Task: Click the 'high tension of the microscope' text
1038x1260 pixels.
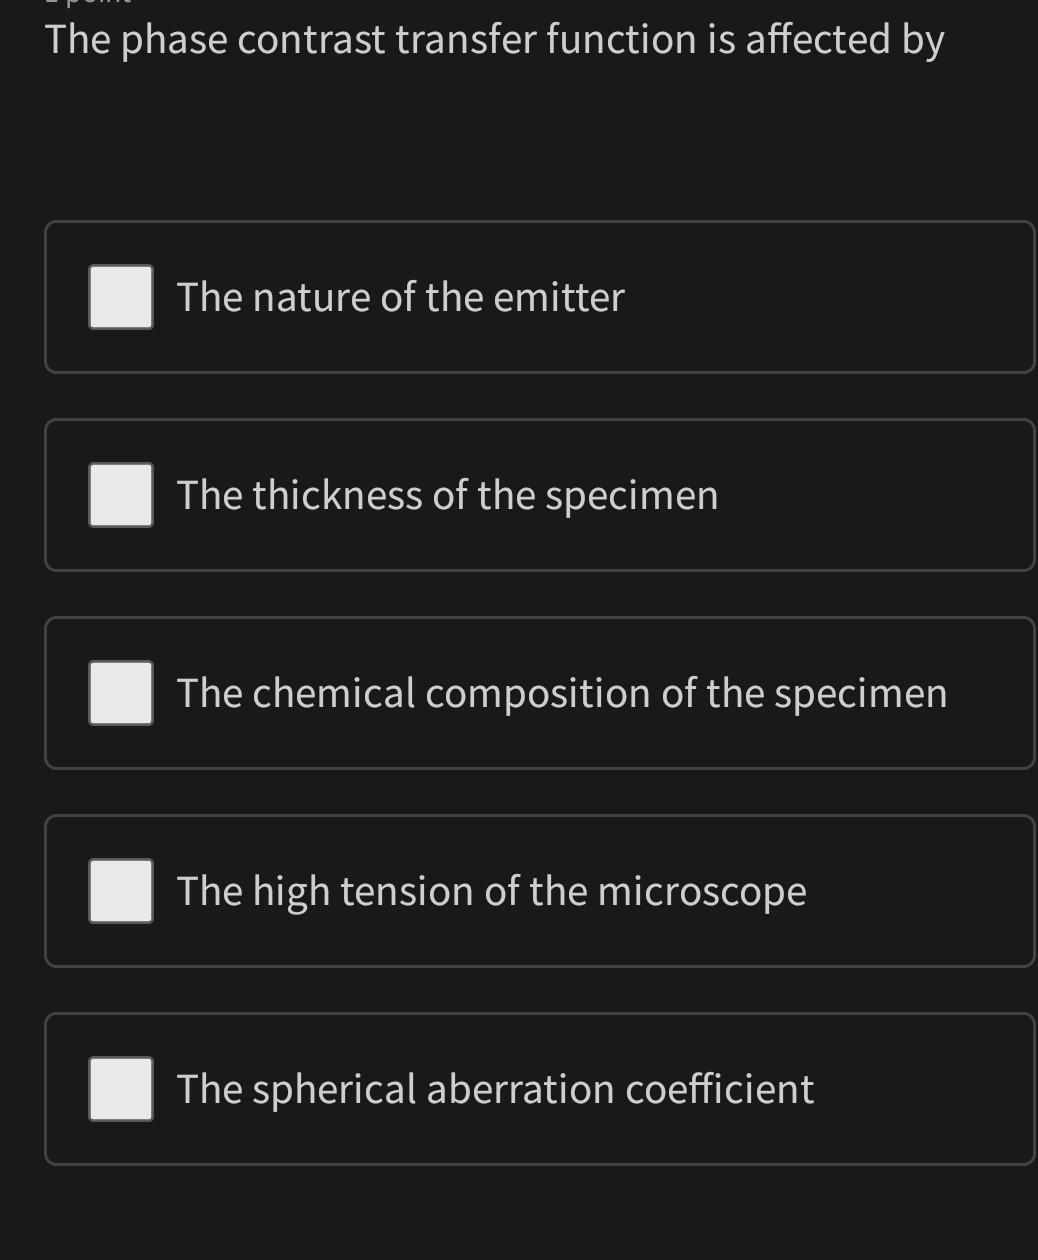Action: [490, 890]
